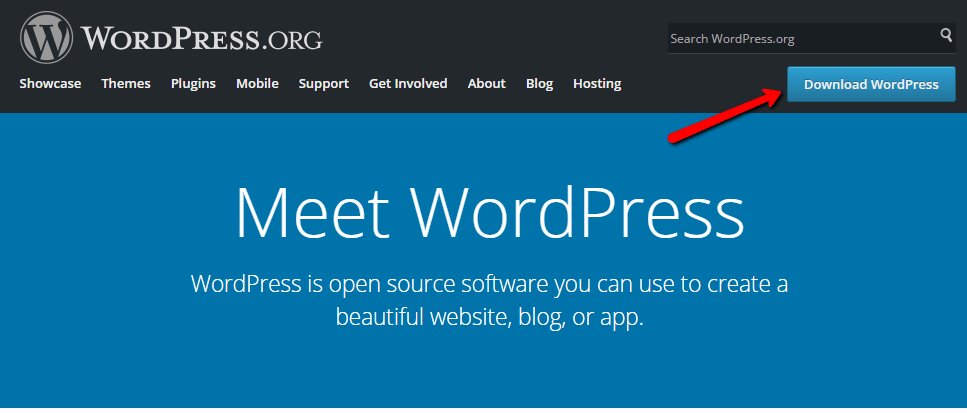Click the circular WordPress W logo
The height and width of the screenshot is (413, 967).
47,39
